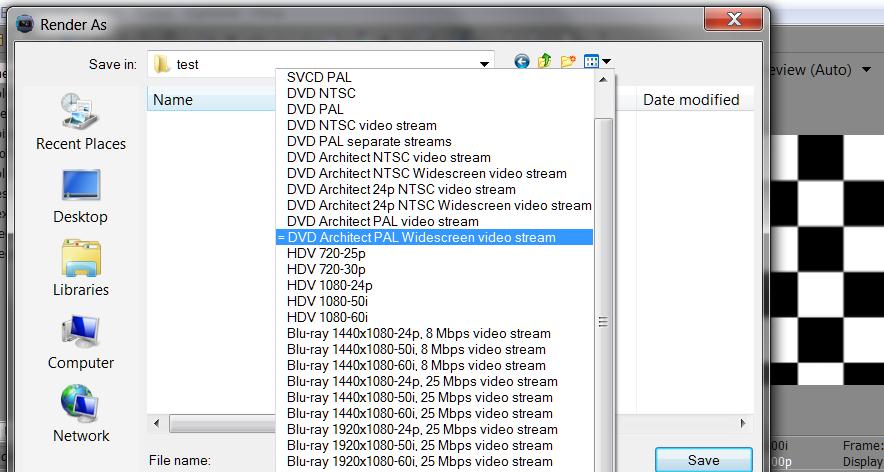Click file list horizontal scroll right arrow
Image resolution: width=884 pixels, height=472 pixels.
[x=743, y=423]
